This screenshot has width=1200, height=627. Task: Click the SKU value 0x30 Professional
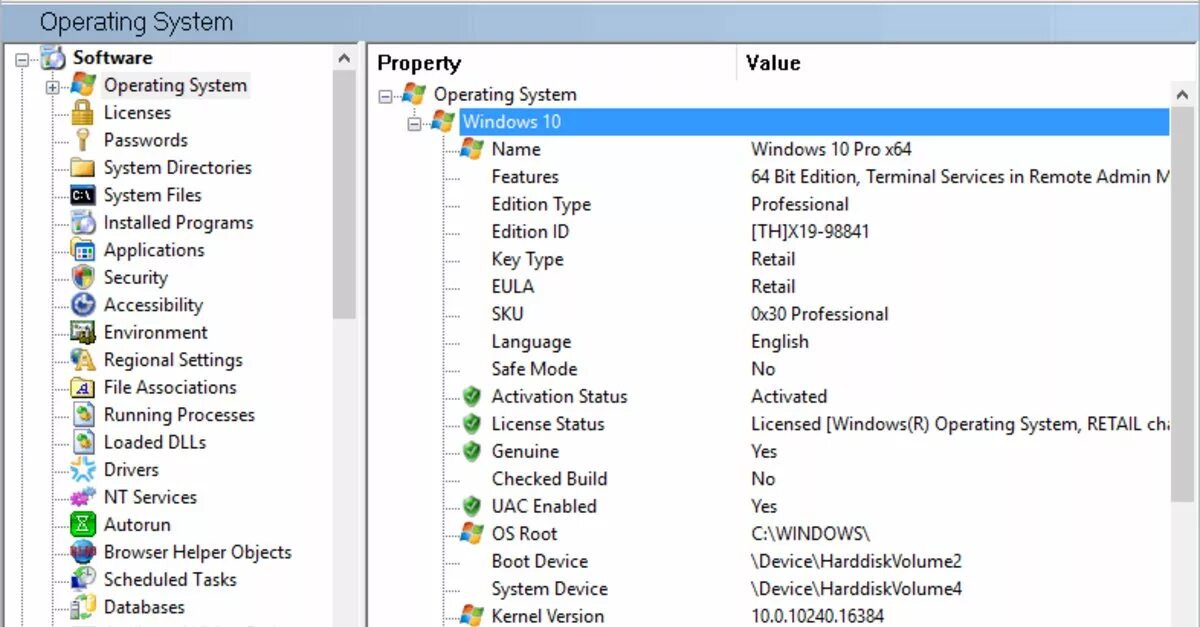click(x=819, y=314)
